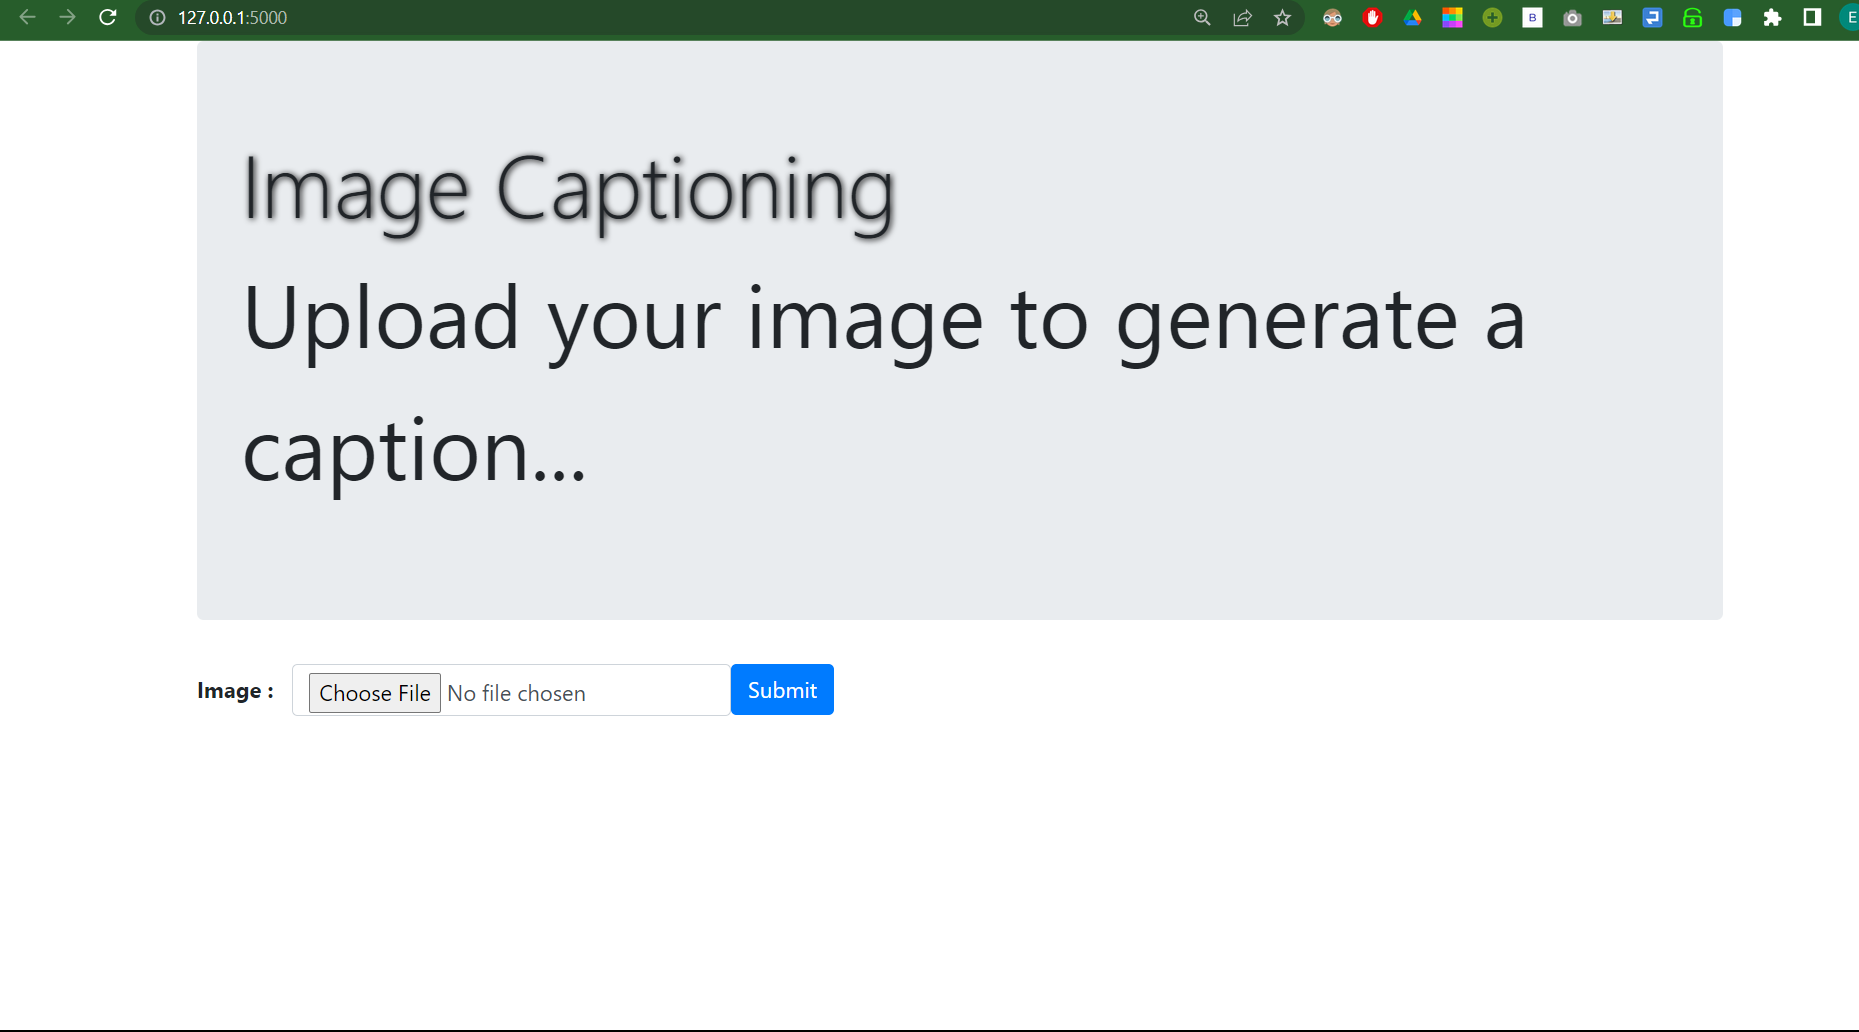Open the green plus extension icon
This screenshot has height=1032, width=1859.
click(x=1492, y=17)
